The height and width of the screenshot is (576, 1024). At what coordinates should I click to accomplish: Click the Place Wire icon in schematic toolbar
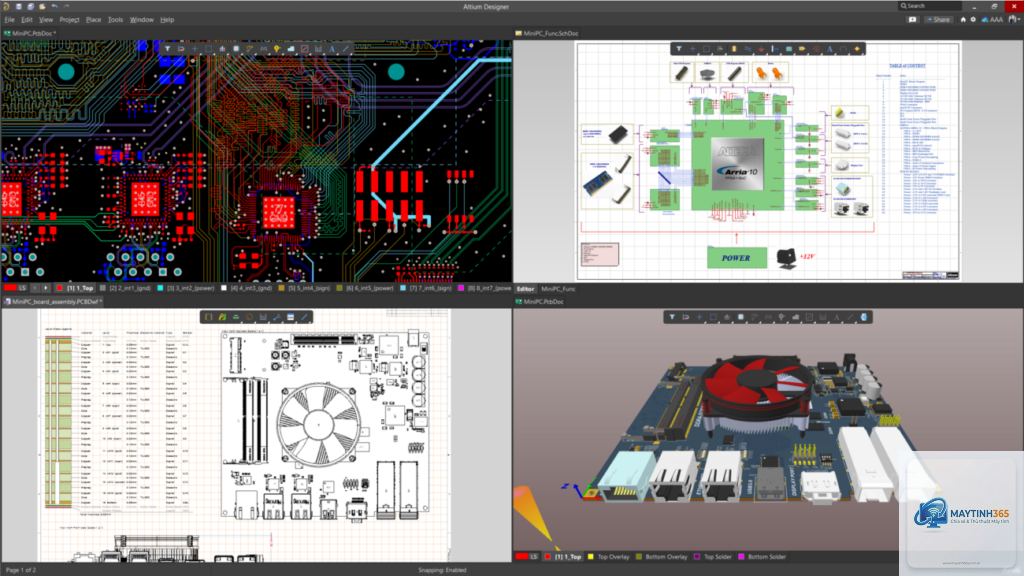(x=747, y=49)
